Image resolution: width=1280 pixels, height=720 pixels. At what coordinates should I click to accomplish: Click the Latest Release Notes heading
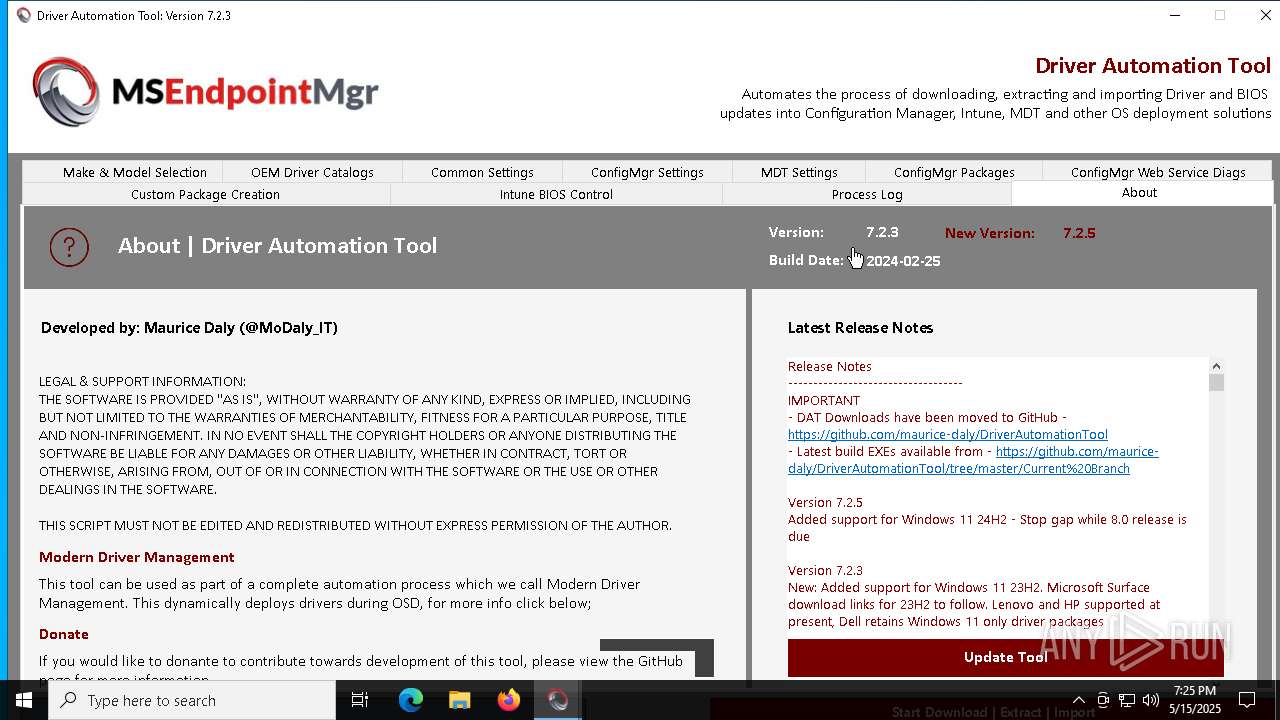point(860,328)
